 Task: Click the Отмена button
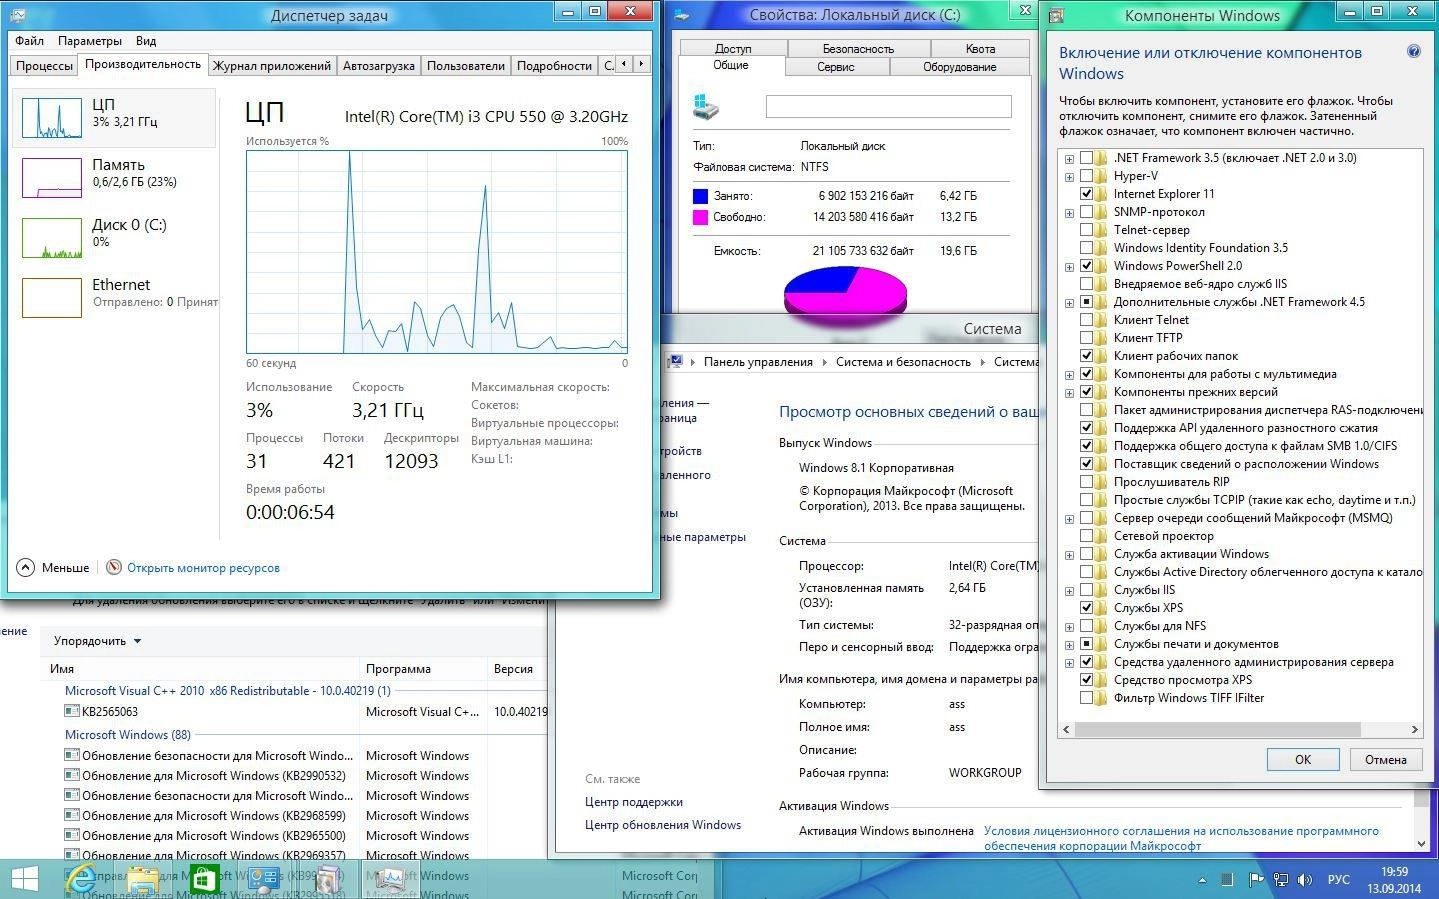click(1385, 759)
